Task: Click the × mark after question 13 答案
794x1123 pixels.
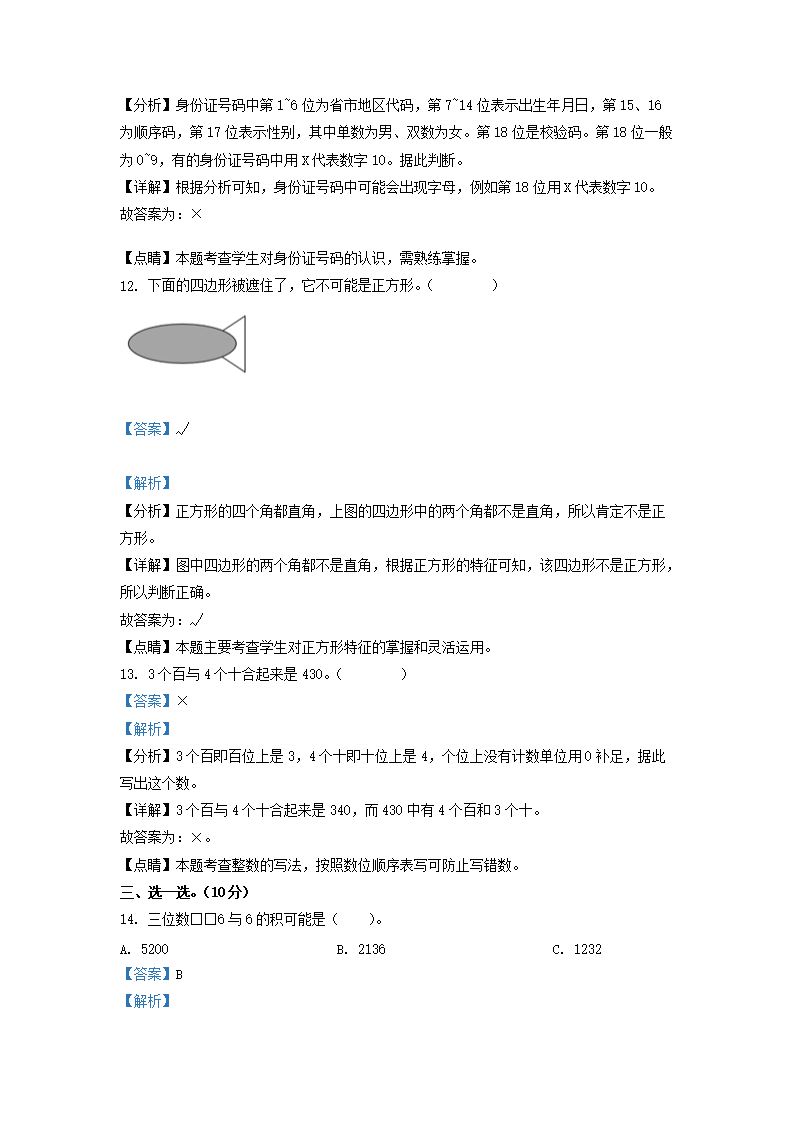Action: tap(183, 701)
